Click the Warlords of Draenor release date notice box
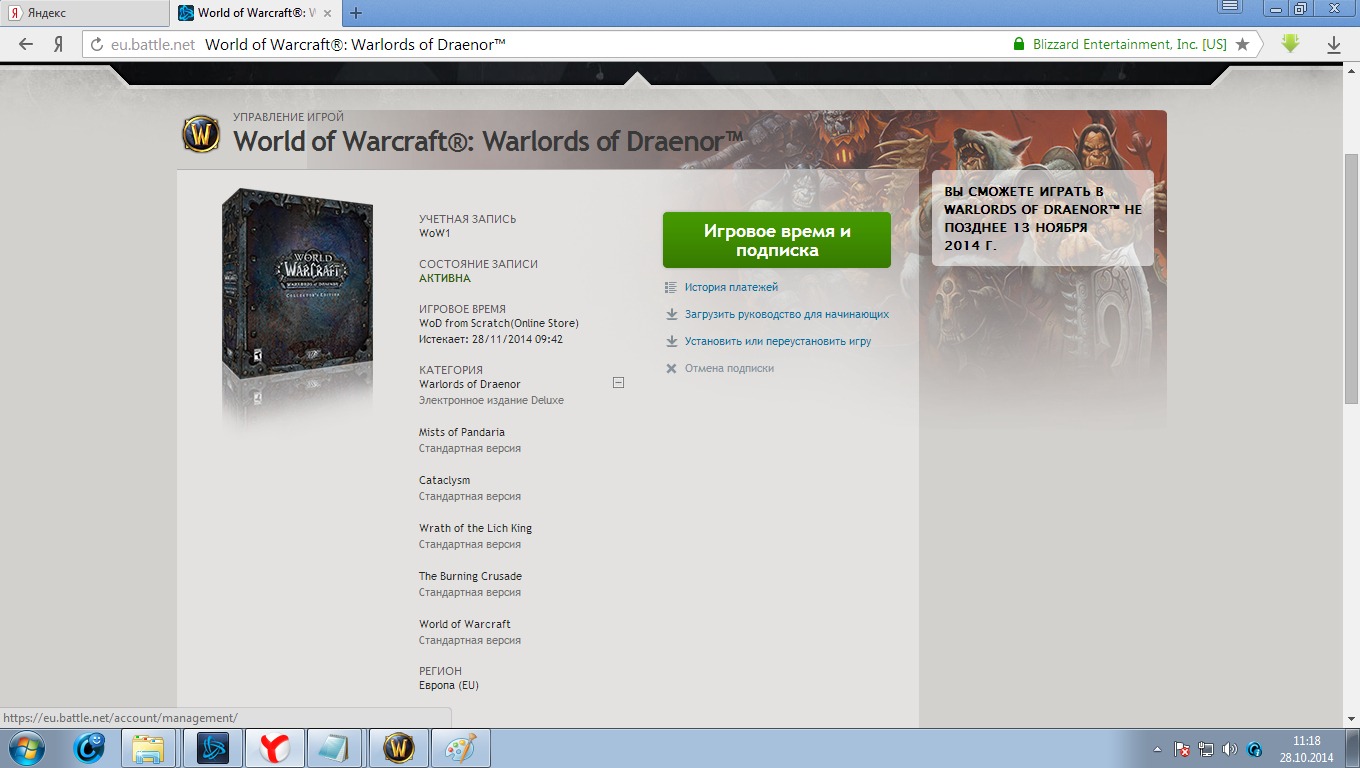The image size is (1360, 768). 1042,218
